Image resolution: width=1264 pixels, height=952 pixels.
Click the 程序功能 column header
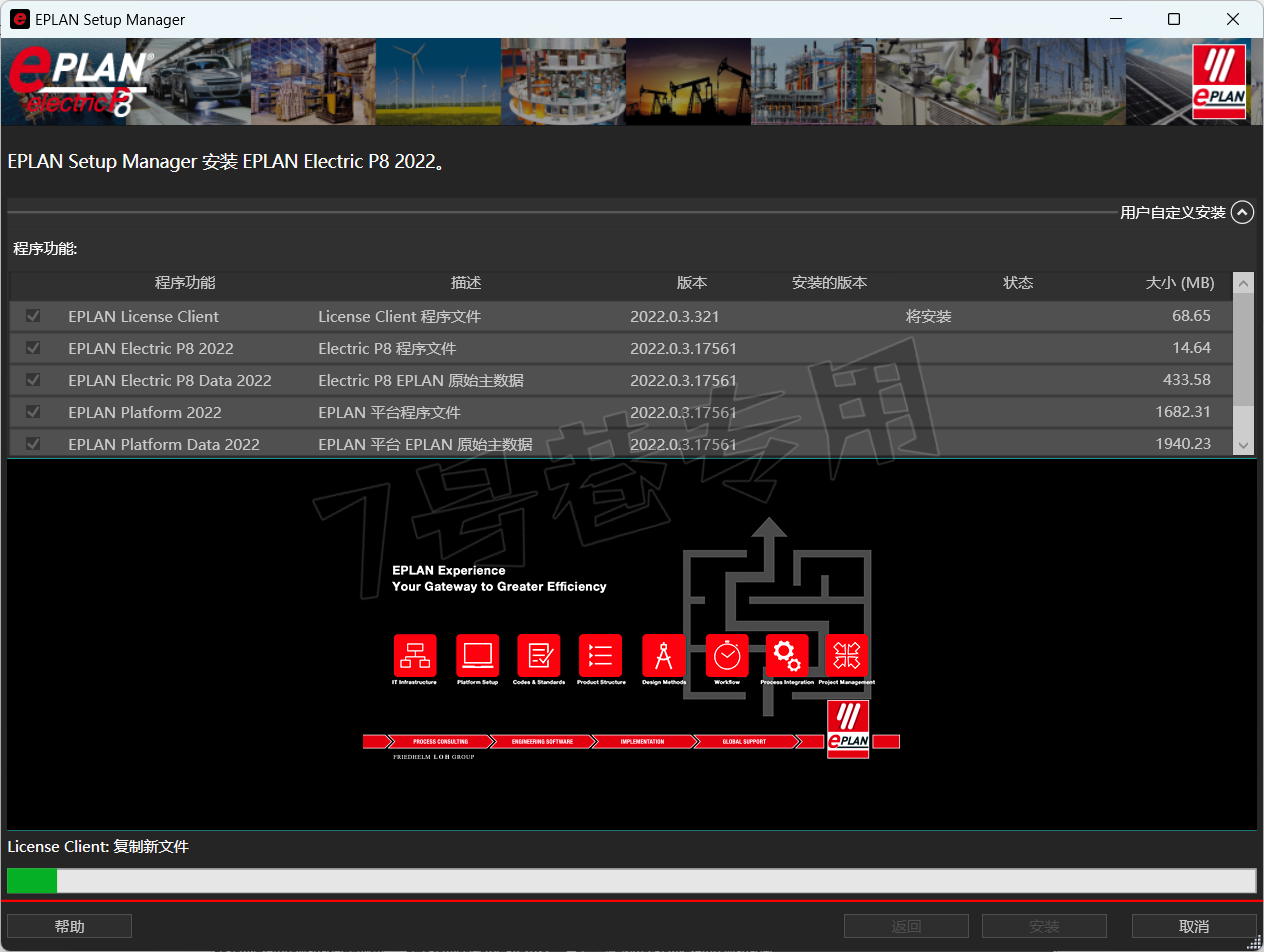pyautogui.click(x=185, y=283)
